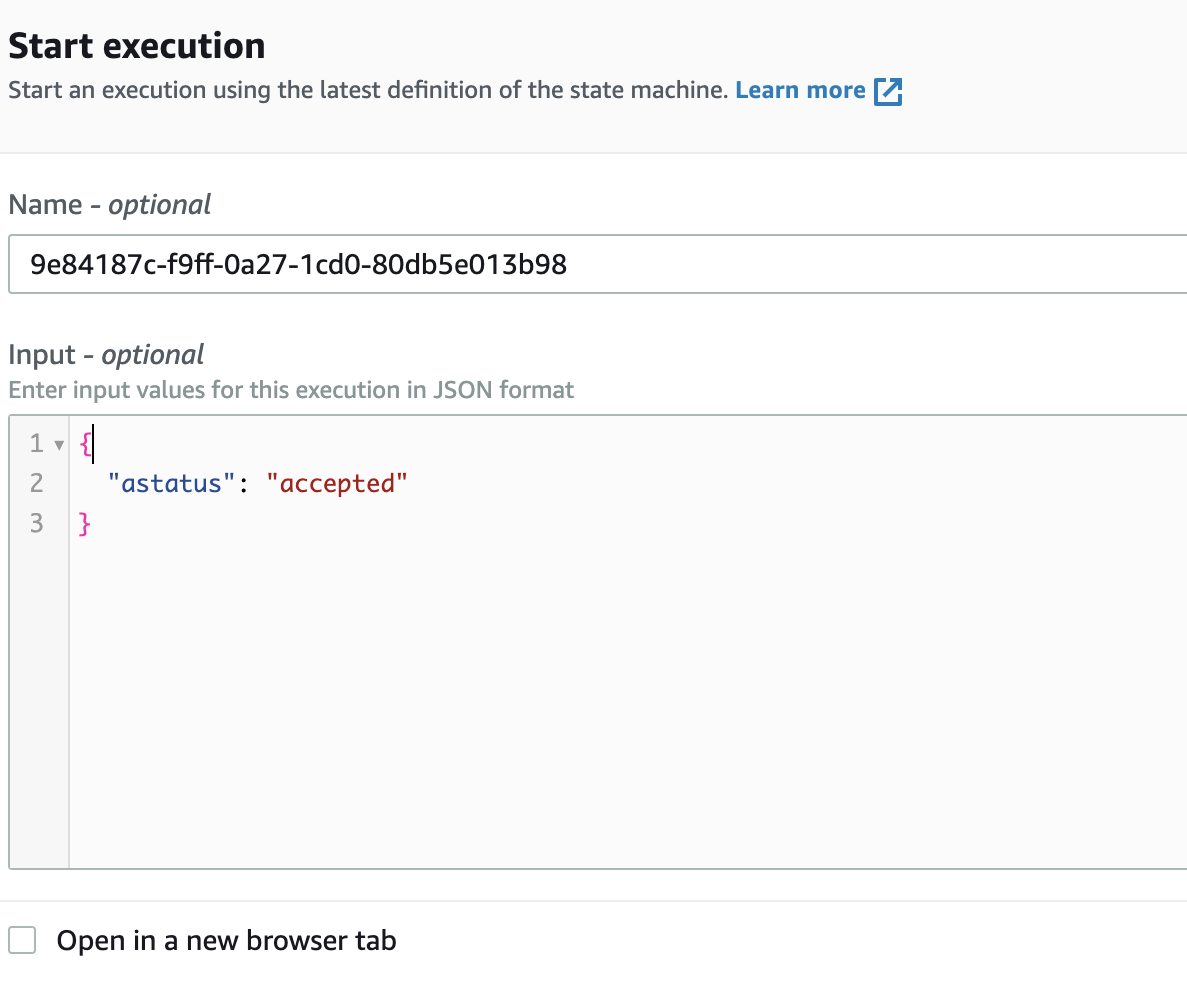Click line number 1 in the editor gutter
Screen dimensions: 1187x993
[x=36, y=443]
